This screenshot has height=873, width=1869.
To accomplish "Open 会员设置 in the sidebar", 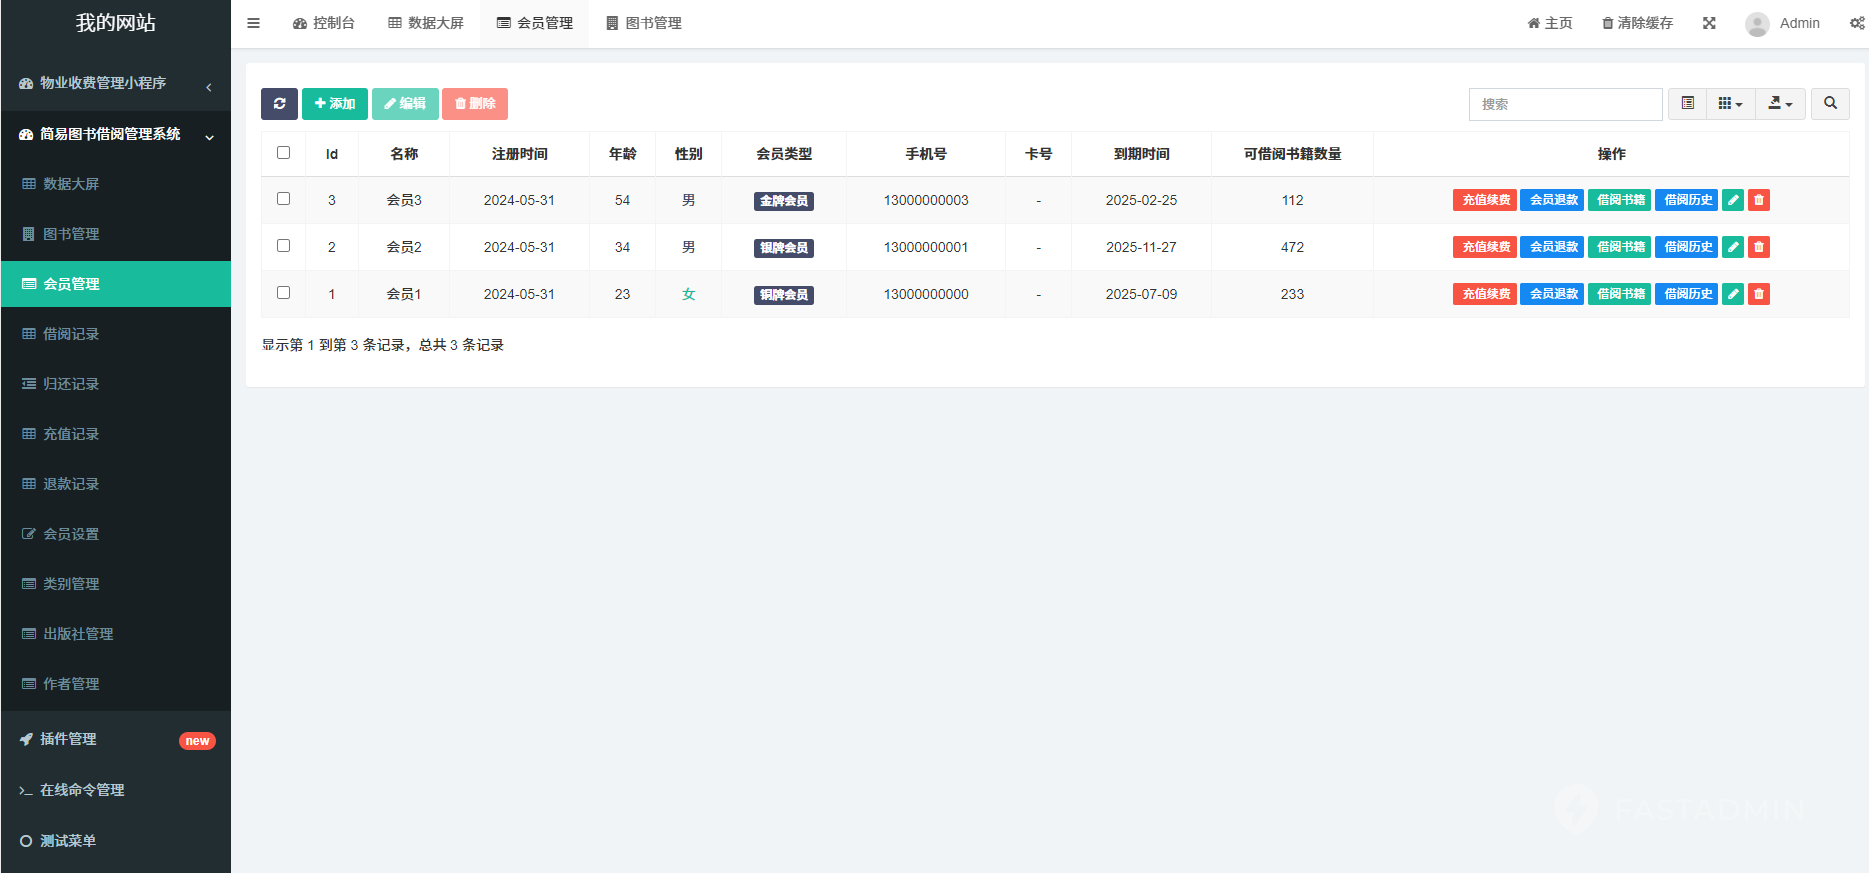I will point(116,534).
